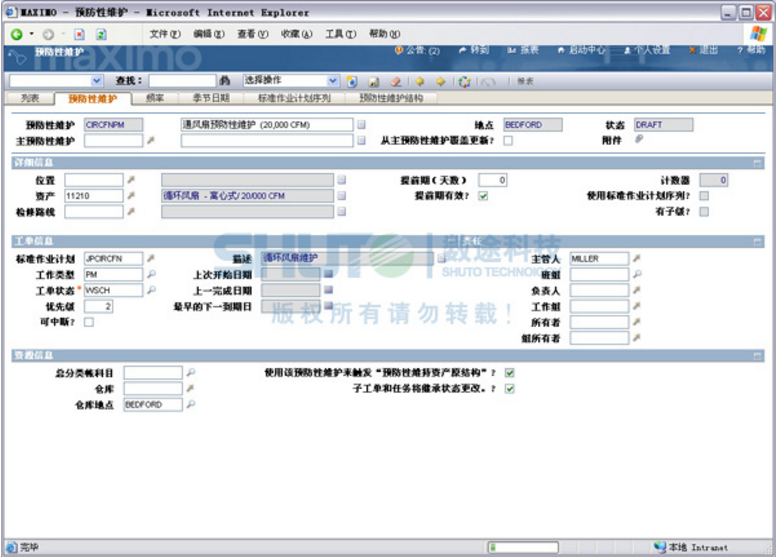Enable the 可中断 checkbox
Image resolution: width=777 pixels, height=557 pixels.
[x=89, y=322]
